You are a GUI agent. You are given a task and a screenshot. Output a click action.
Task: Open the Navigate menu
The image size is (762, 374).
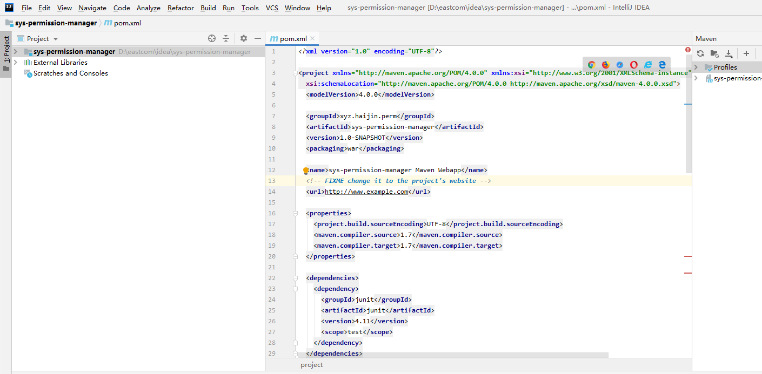92,8
